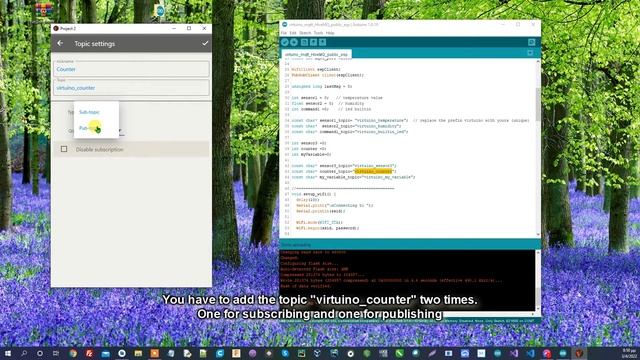The width and height of the screenshot is (640, 360).
Task: Open the Arduino File menu
Action: (x=284, y=33)
